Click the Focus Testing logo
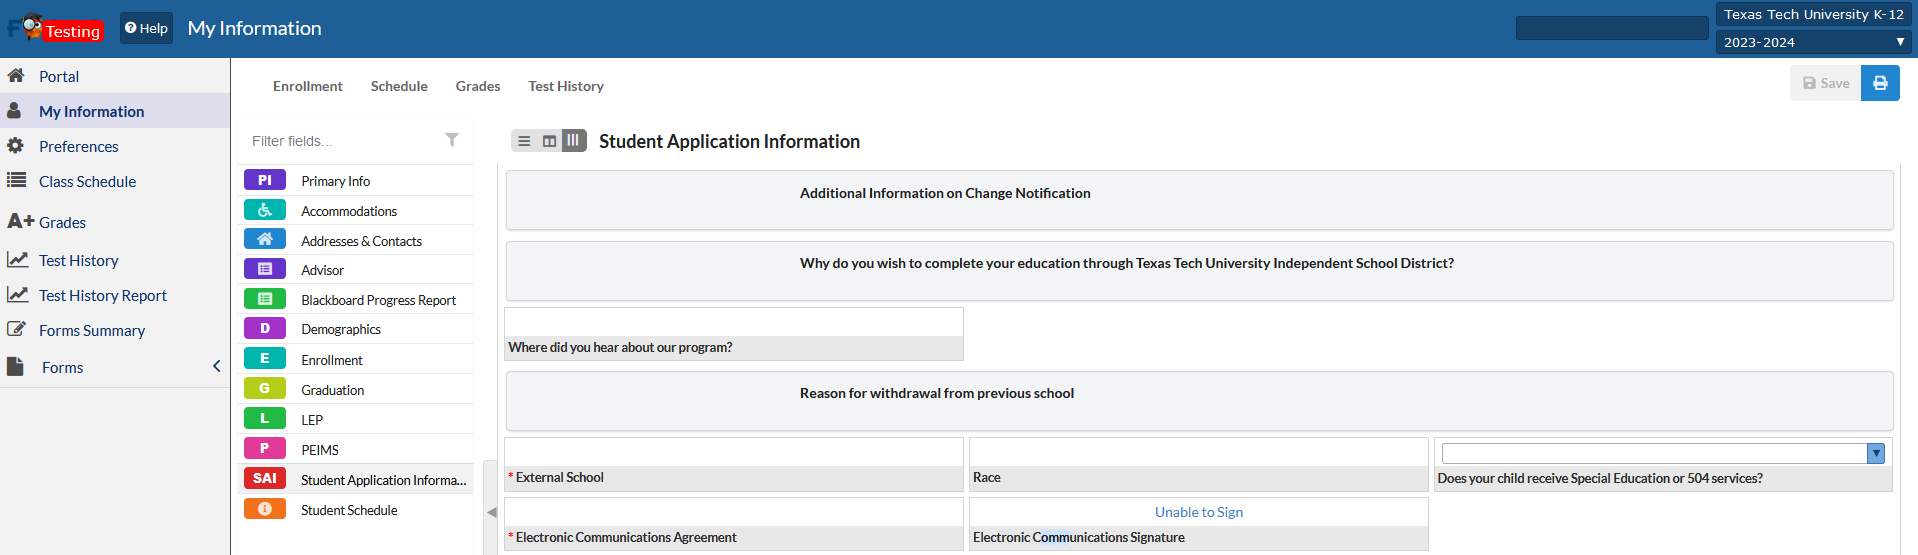Screen dimensions: 1918x555 tap(55, 28)
